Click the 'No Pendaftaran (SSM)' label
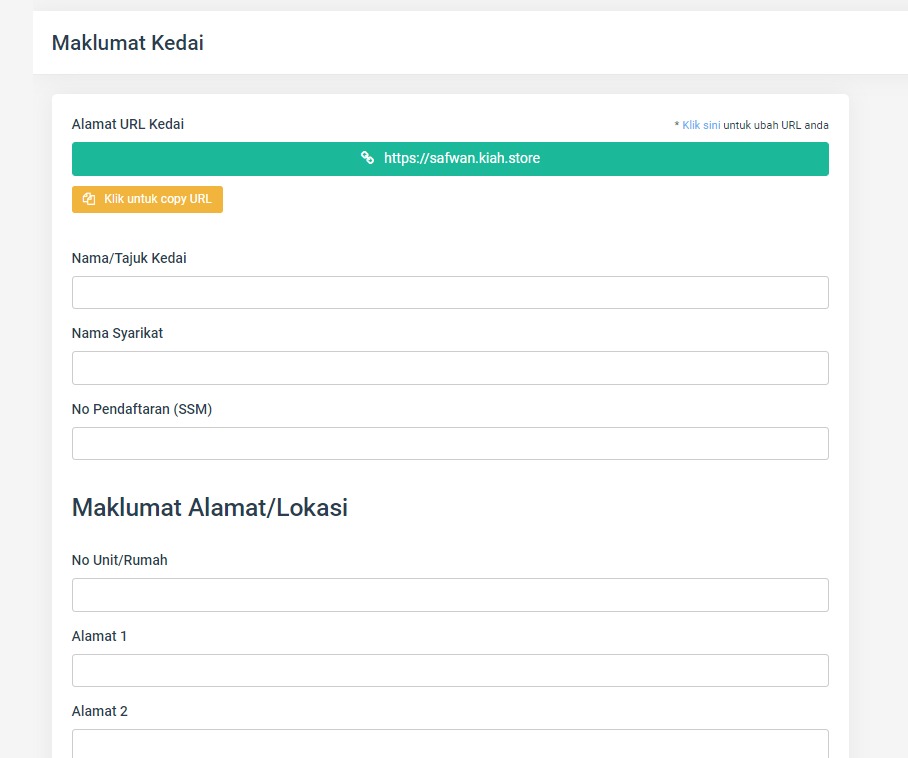The height and width of the screenshot is (758, 908). pos(142,409)
